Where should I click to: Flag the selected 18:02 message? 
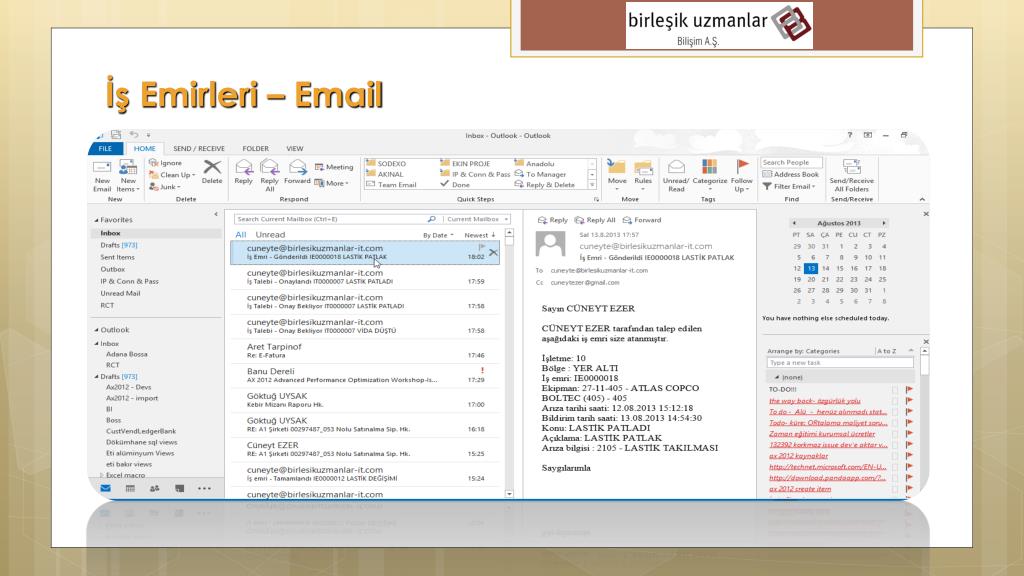click(481, 248)
